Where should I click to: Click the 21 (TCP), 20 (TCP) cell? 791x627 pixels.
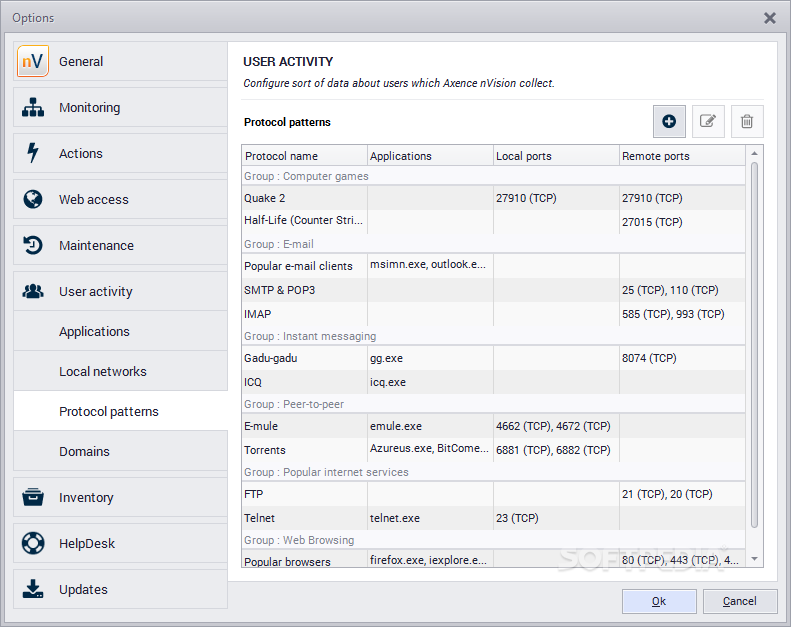point(682,494)
